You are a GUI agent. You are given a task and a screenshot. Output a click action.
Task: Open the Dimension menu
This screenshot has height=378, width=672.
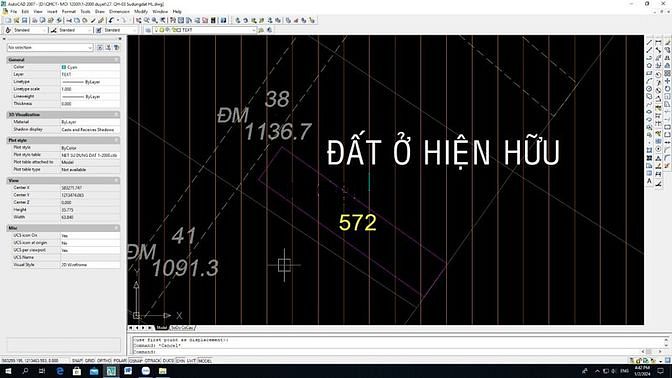(x=120, y=12)
